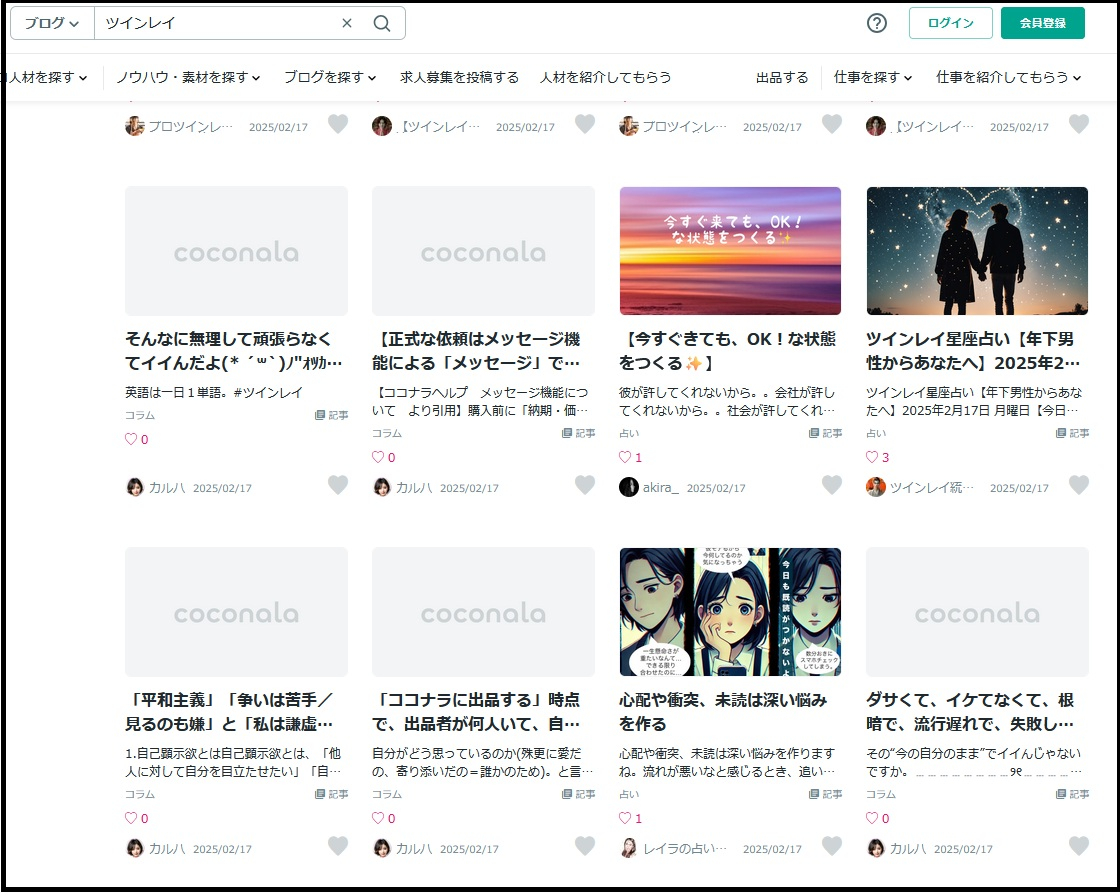Favorite the ココナラに出品する post gray heart

click(585, 846)
